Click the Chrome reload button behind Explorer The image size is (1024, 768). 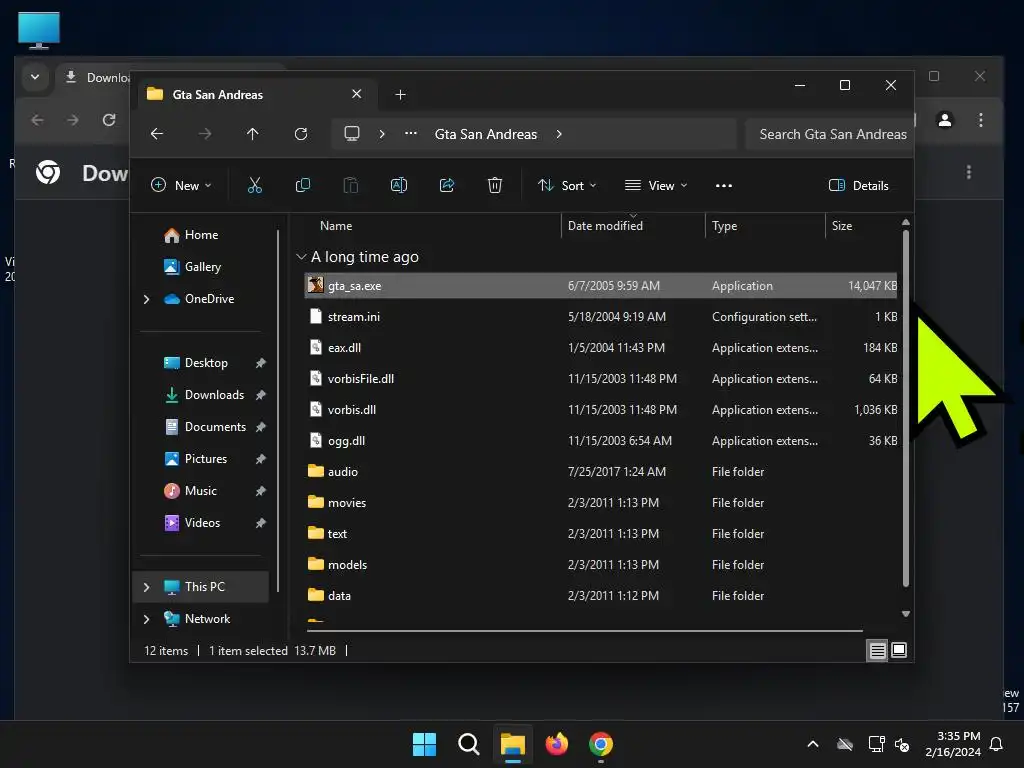[109, 120]
